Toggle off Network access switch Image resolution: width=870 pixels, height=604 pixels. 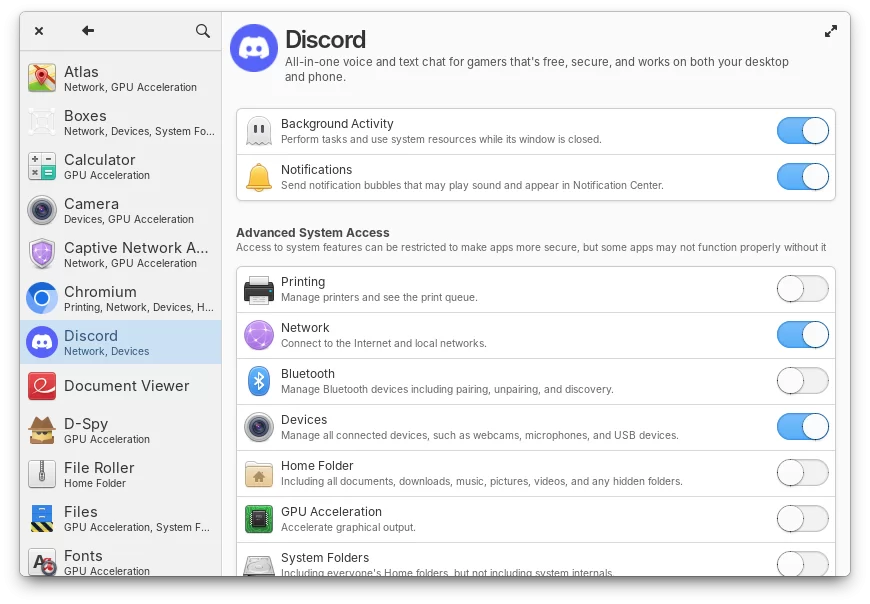[x=802, y=335]
